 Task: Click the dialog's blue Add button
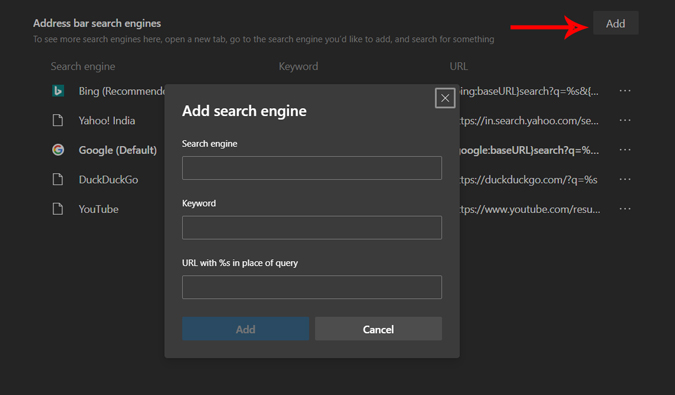click(245, 329)
